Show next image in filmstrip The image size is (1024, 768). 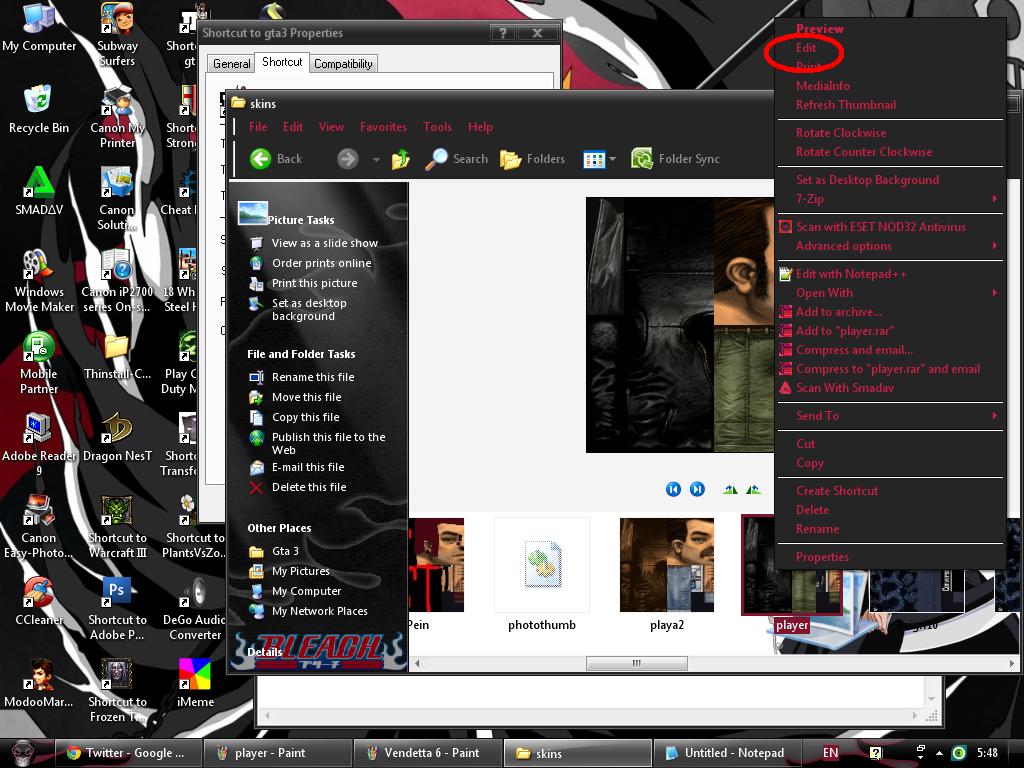(697, 489)
